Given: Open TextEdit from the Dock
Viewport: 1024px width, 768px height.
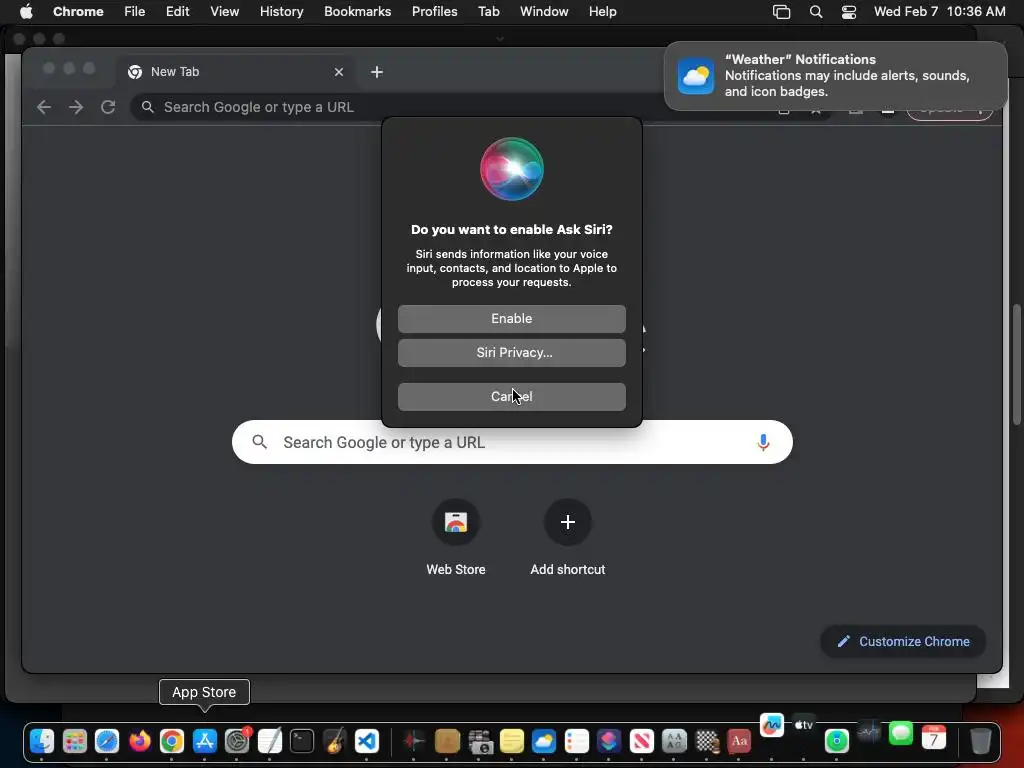Looking at the screenshot, I should click(269, 741).
